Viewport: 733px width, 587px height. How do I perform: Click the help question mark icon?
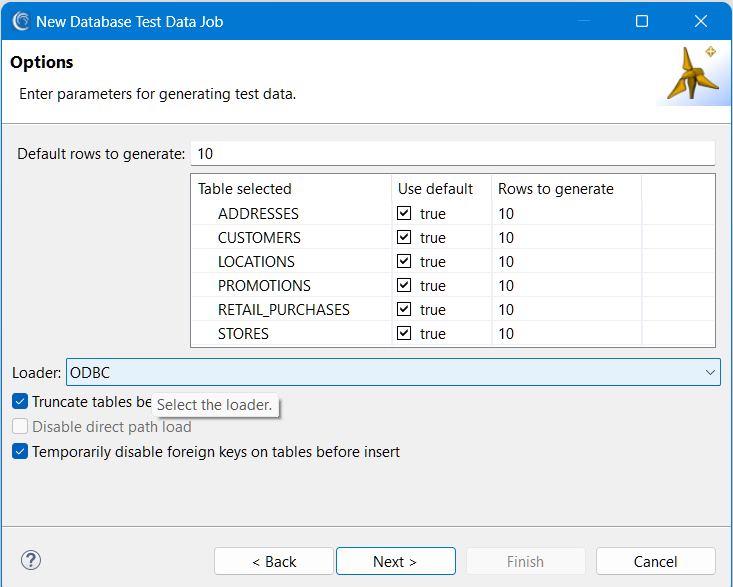[31, 560]
